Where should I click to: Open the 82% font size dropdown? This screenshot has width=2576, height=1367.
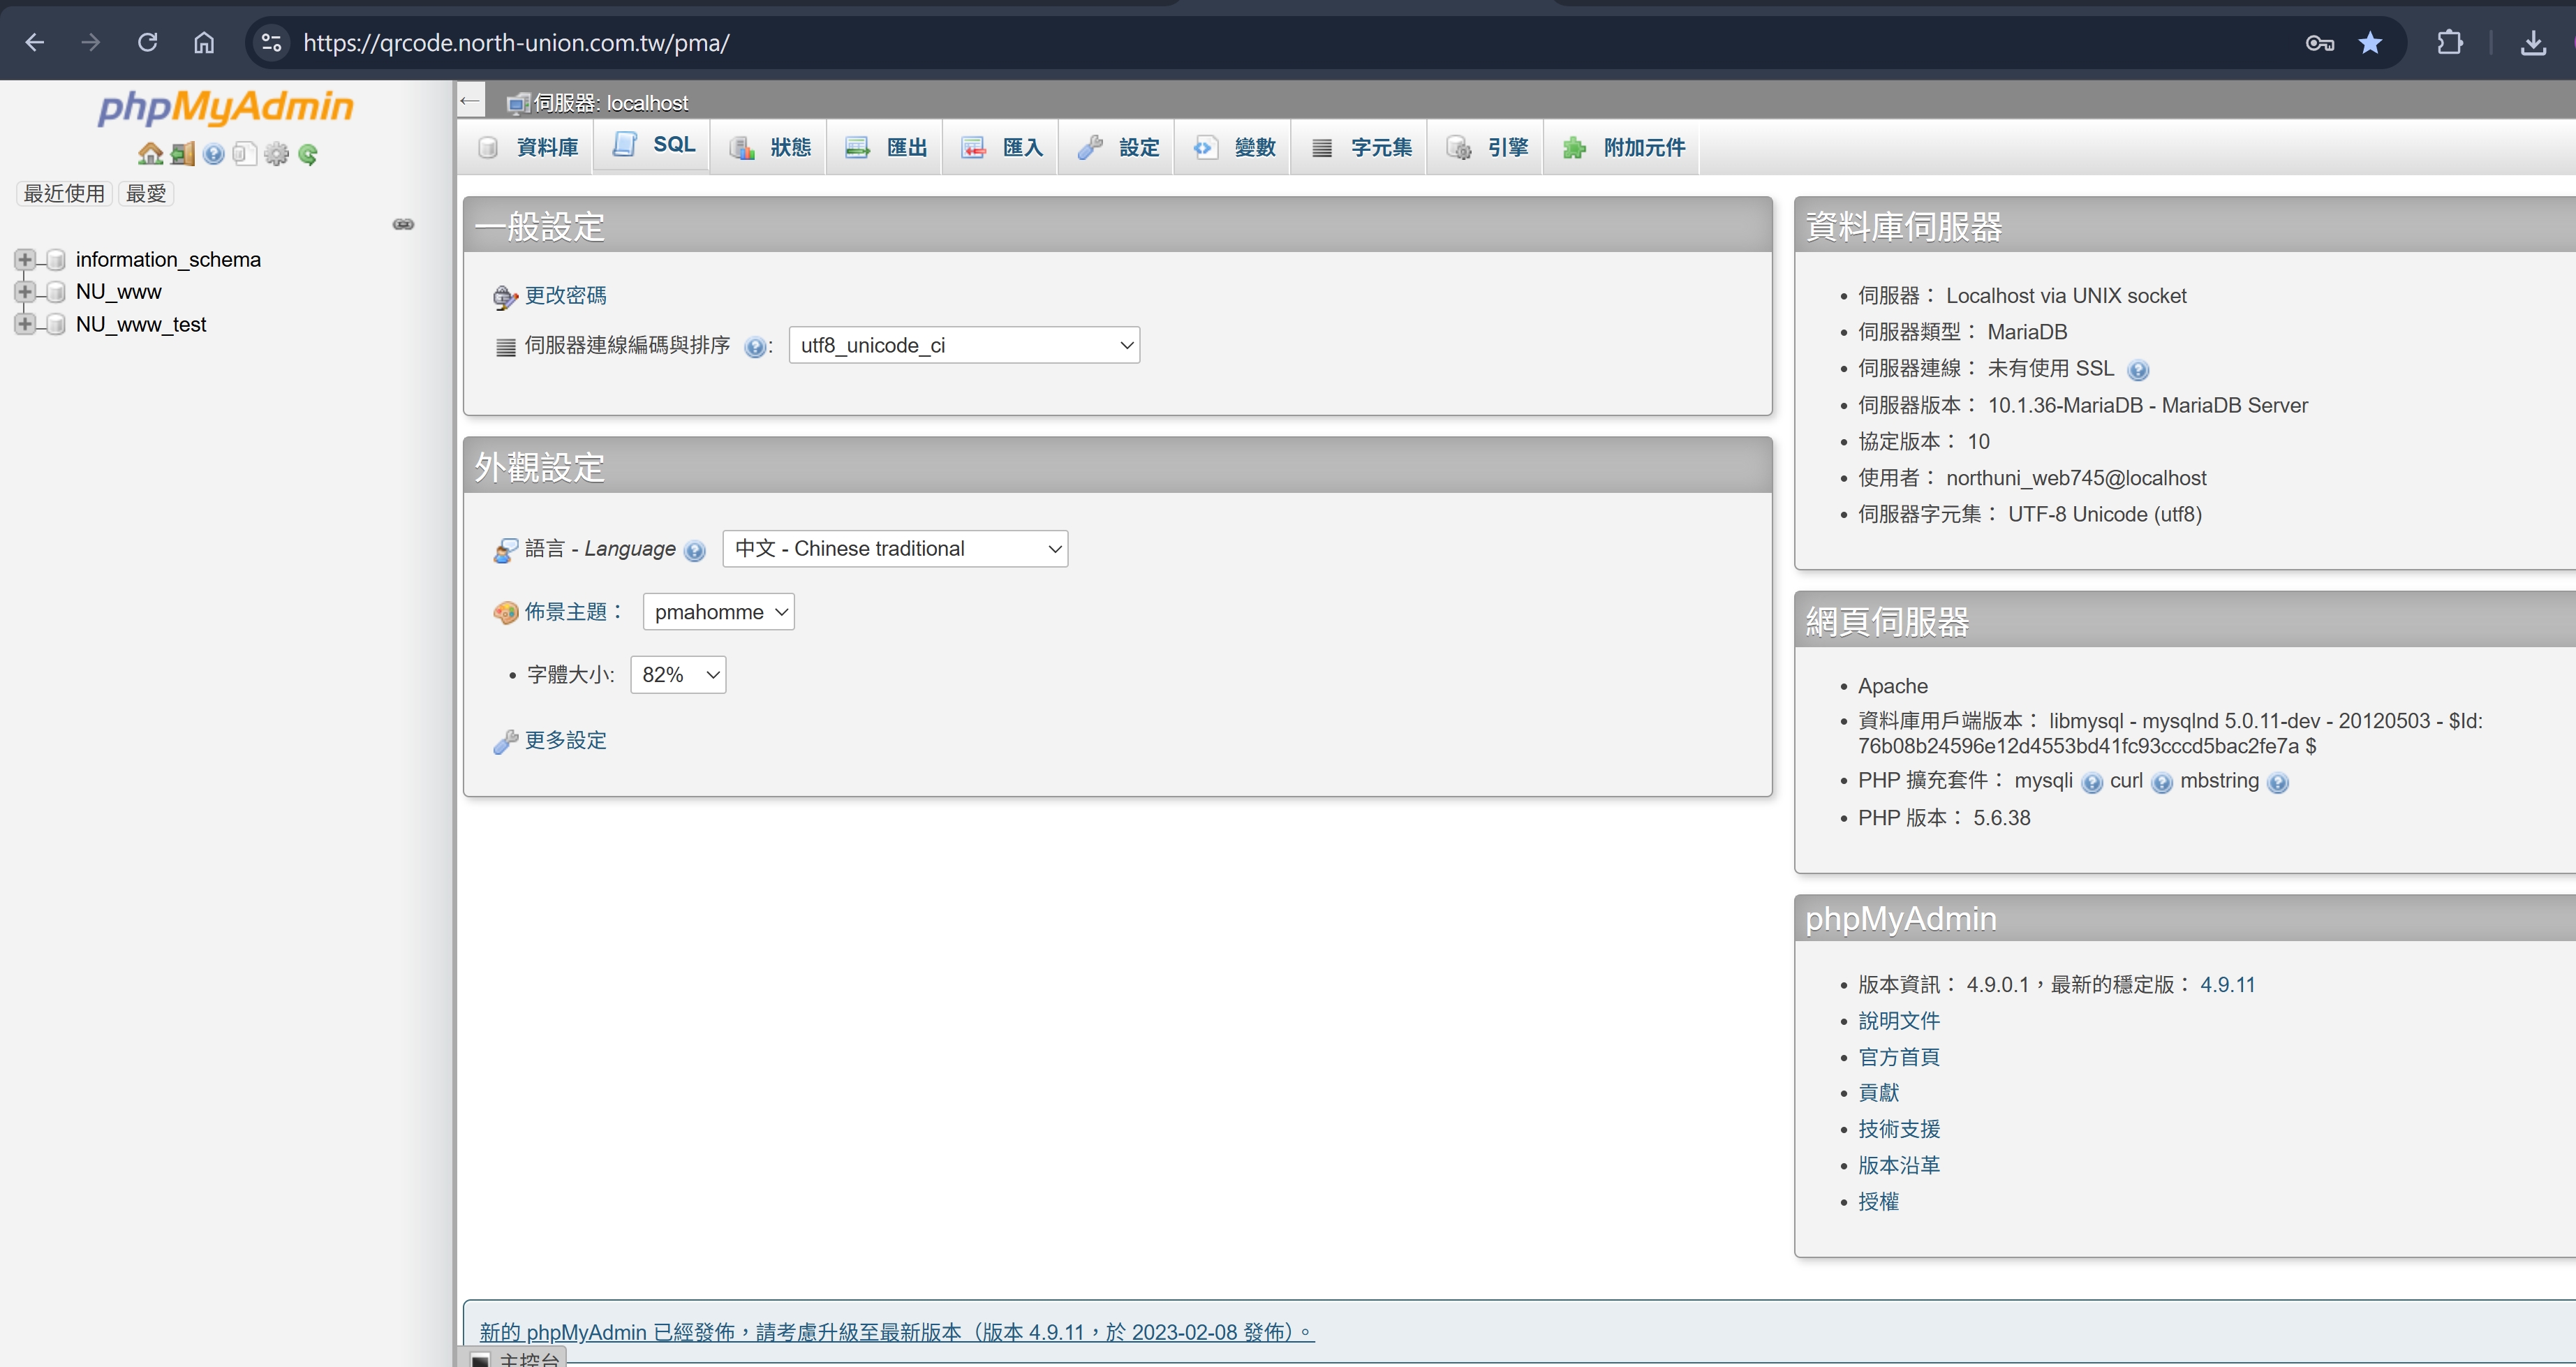click(x=678, y=675)
